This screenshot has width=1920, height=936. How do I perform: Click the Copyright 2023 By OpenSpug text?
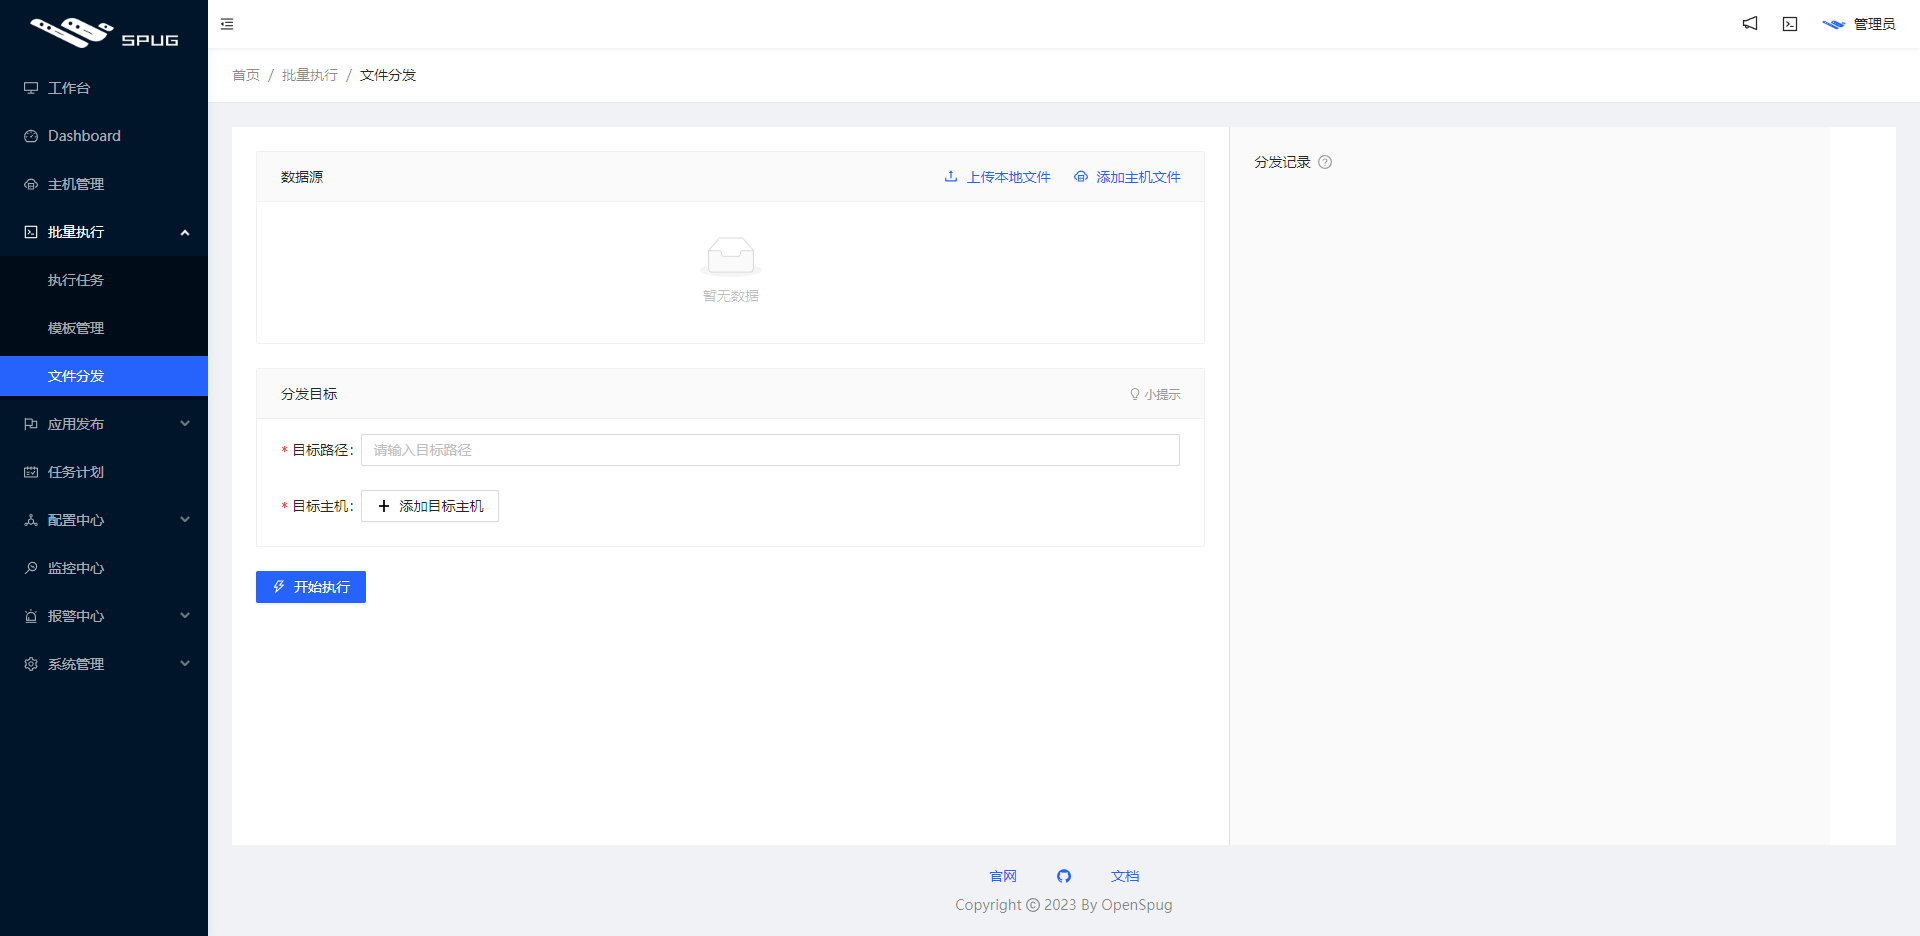pyautogui.click(x=1064, y=905)
